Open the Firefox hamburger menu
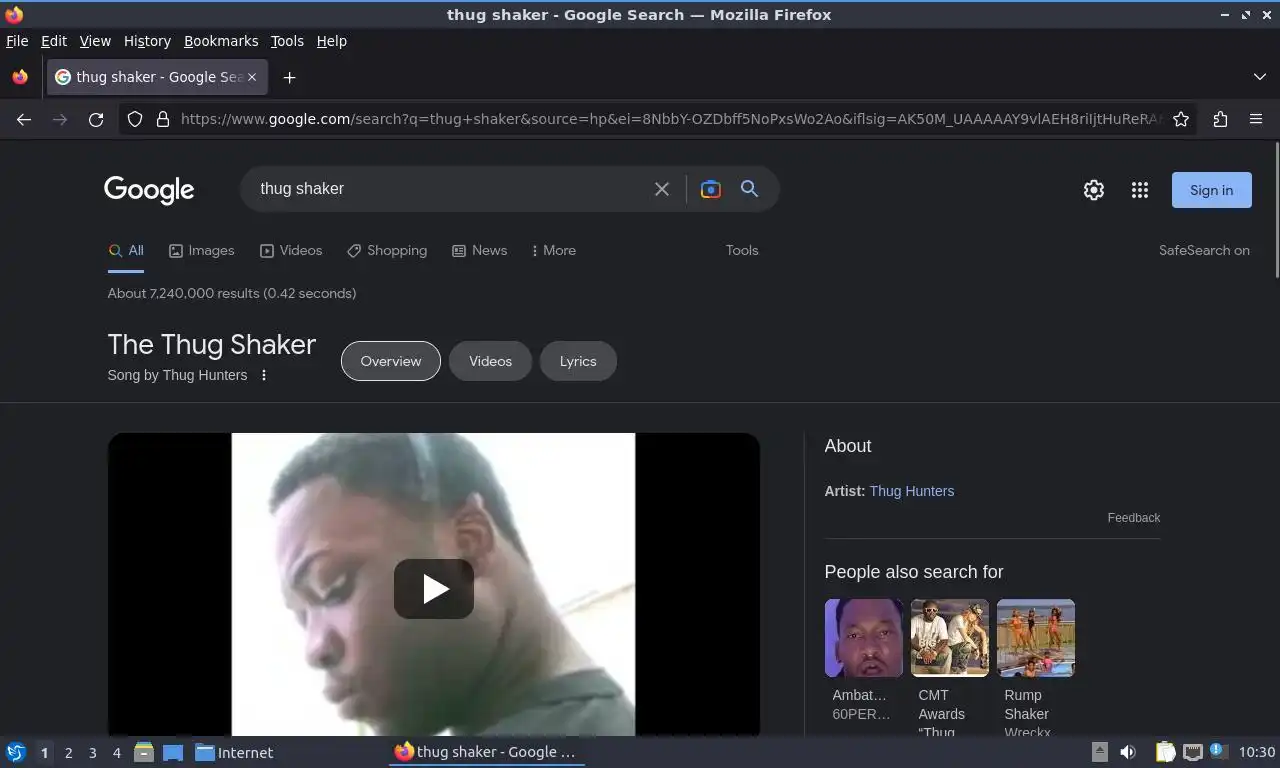The height and width of the screenshot is (768, 1280). (1256, 119)
